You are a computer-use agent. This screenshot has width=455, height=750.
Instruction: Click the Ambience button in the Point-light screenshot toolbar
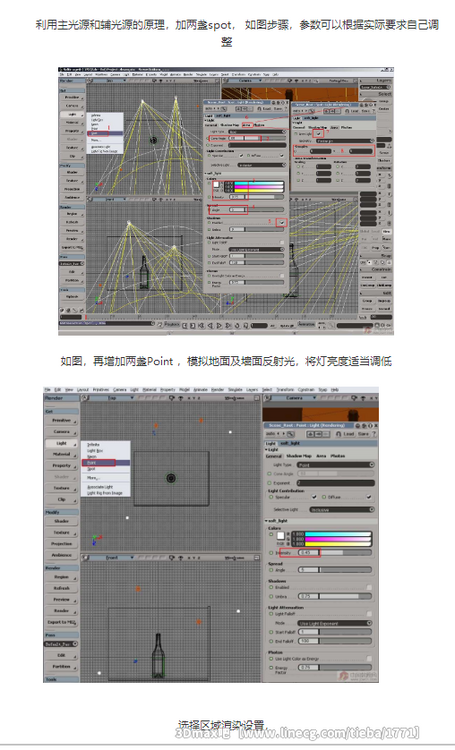coord(62,555)
